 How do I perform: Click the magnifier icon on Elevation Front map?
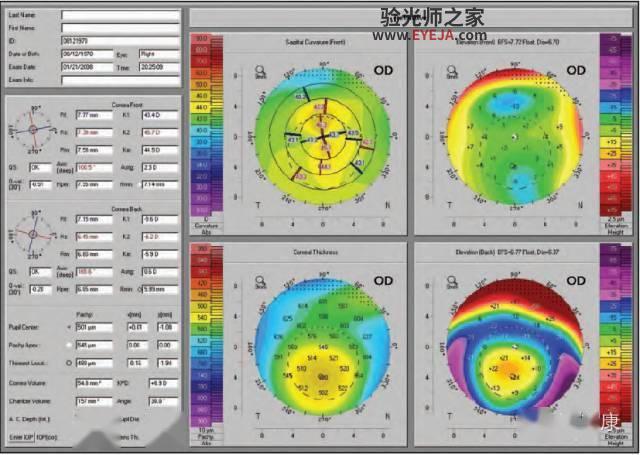[x=452, y=70]
